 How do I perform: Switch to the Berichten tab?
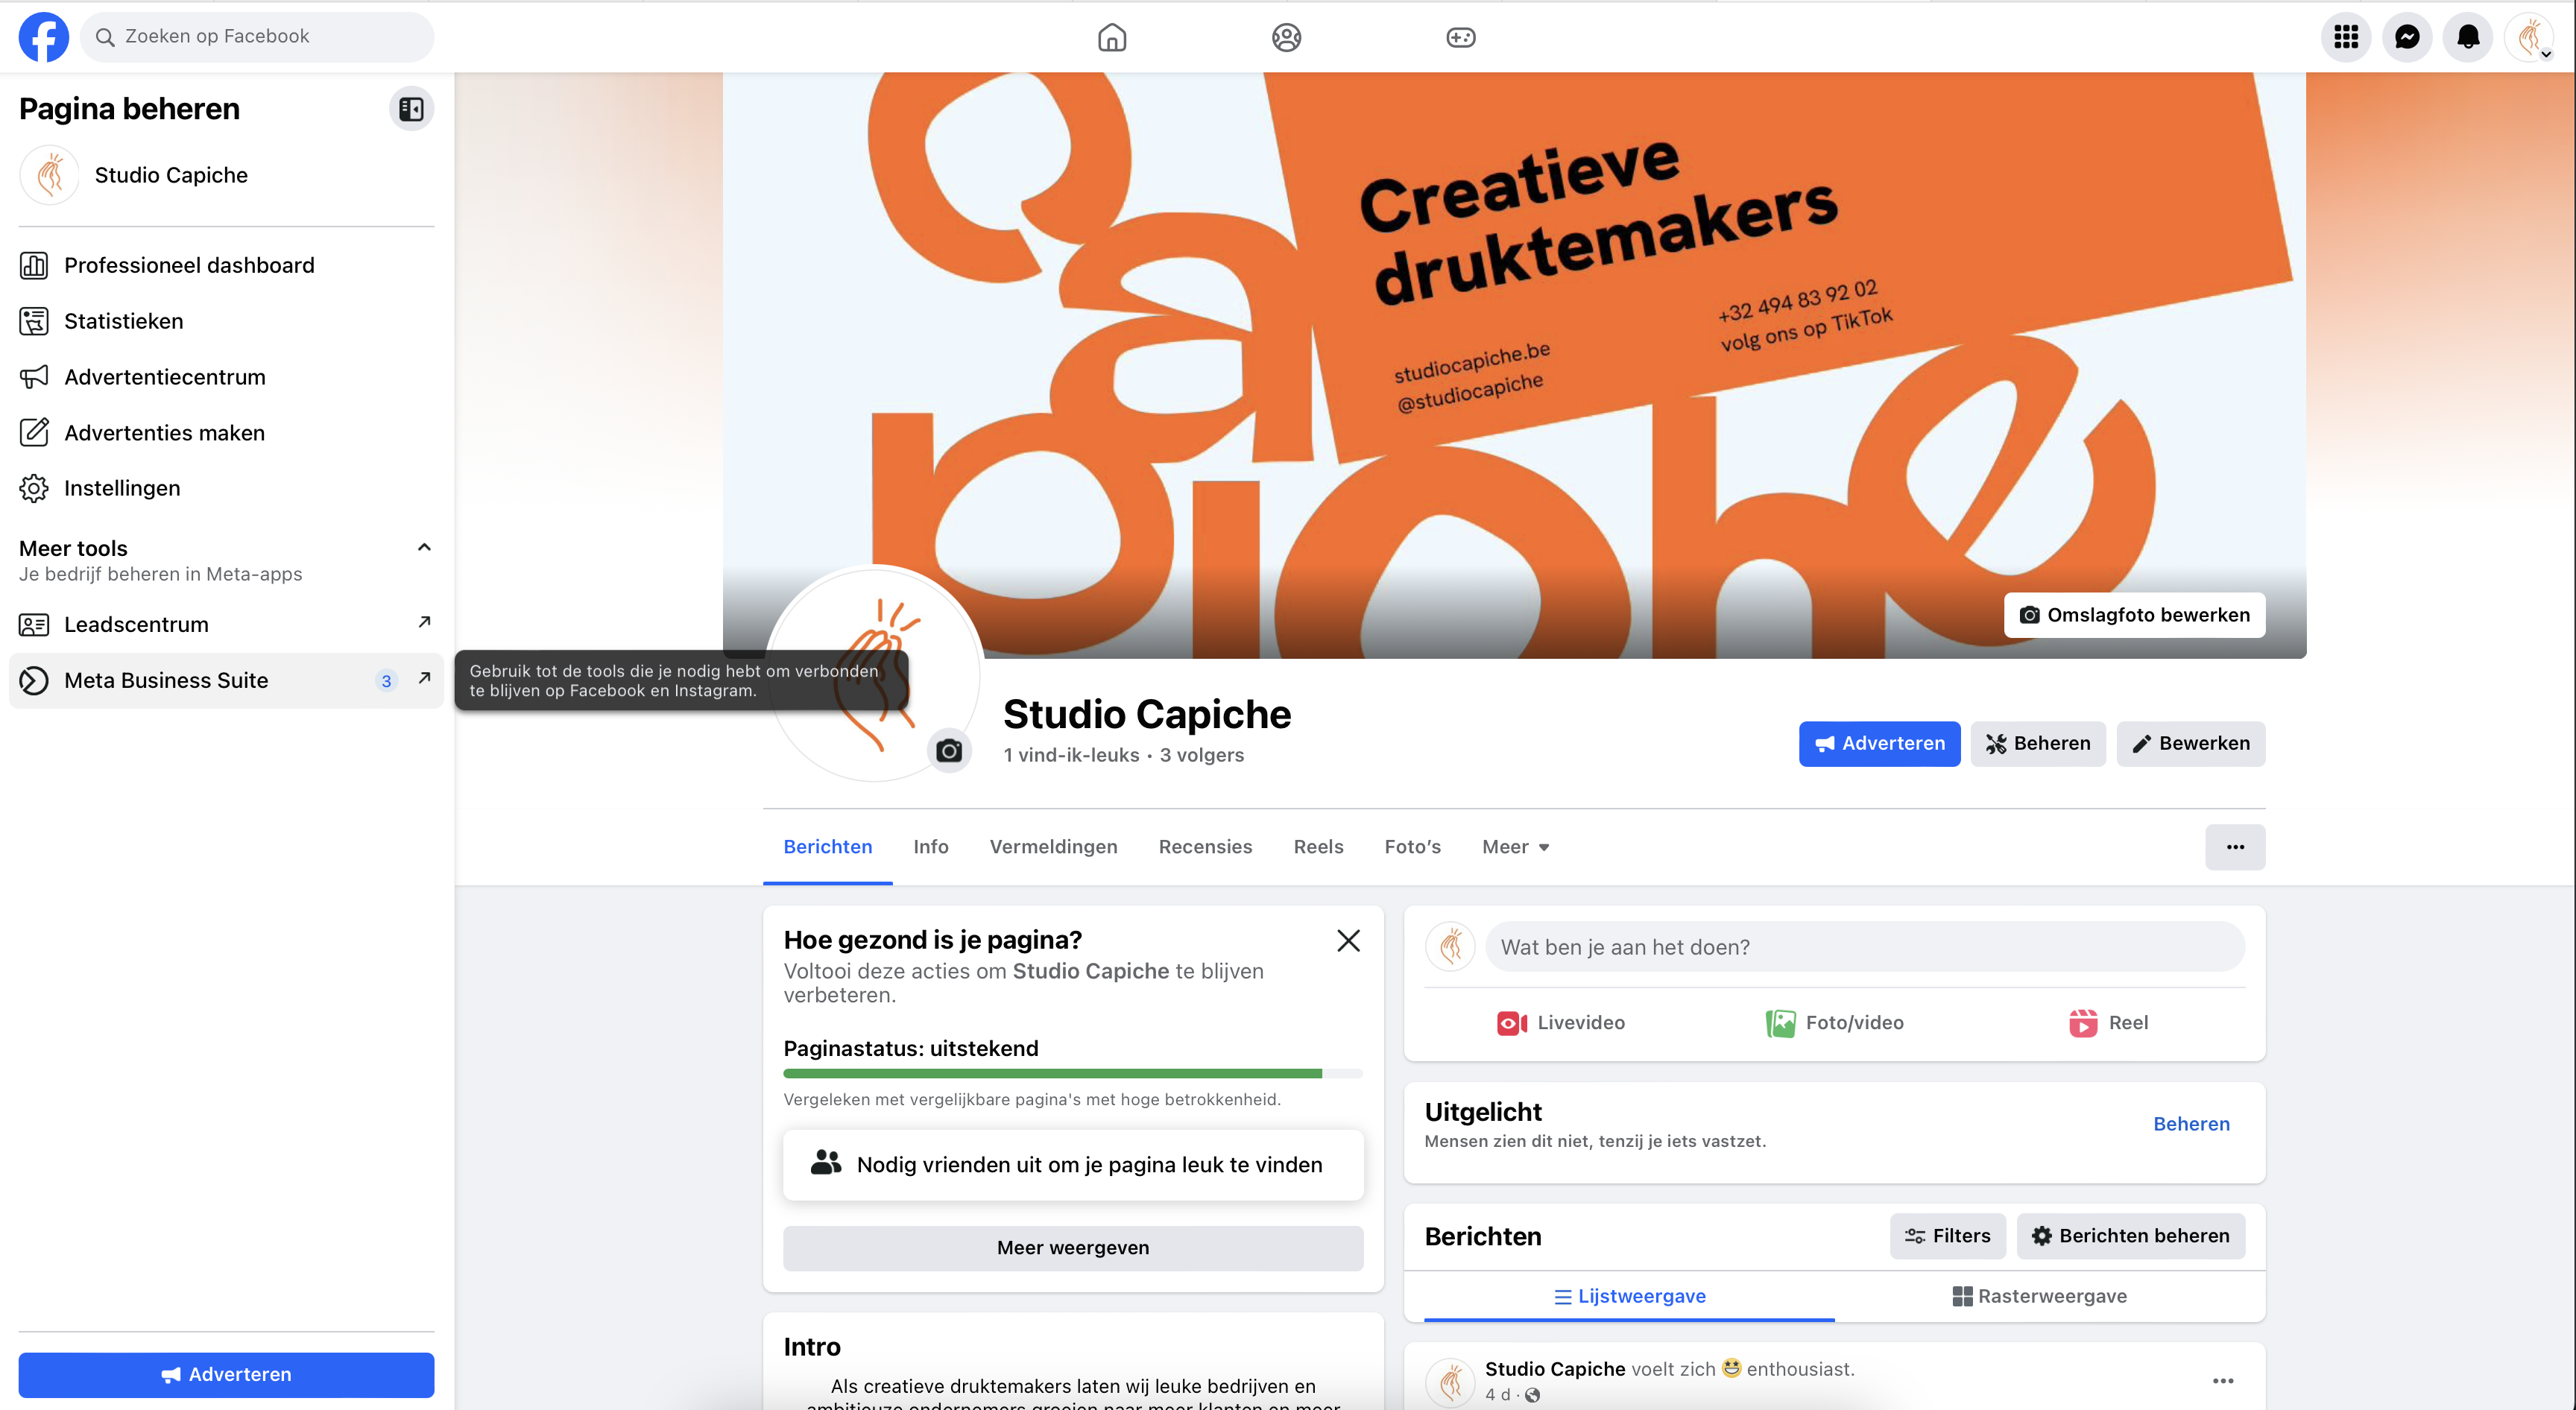click(x=827, y=847)
